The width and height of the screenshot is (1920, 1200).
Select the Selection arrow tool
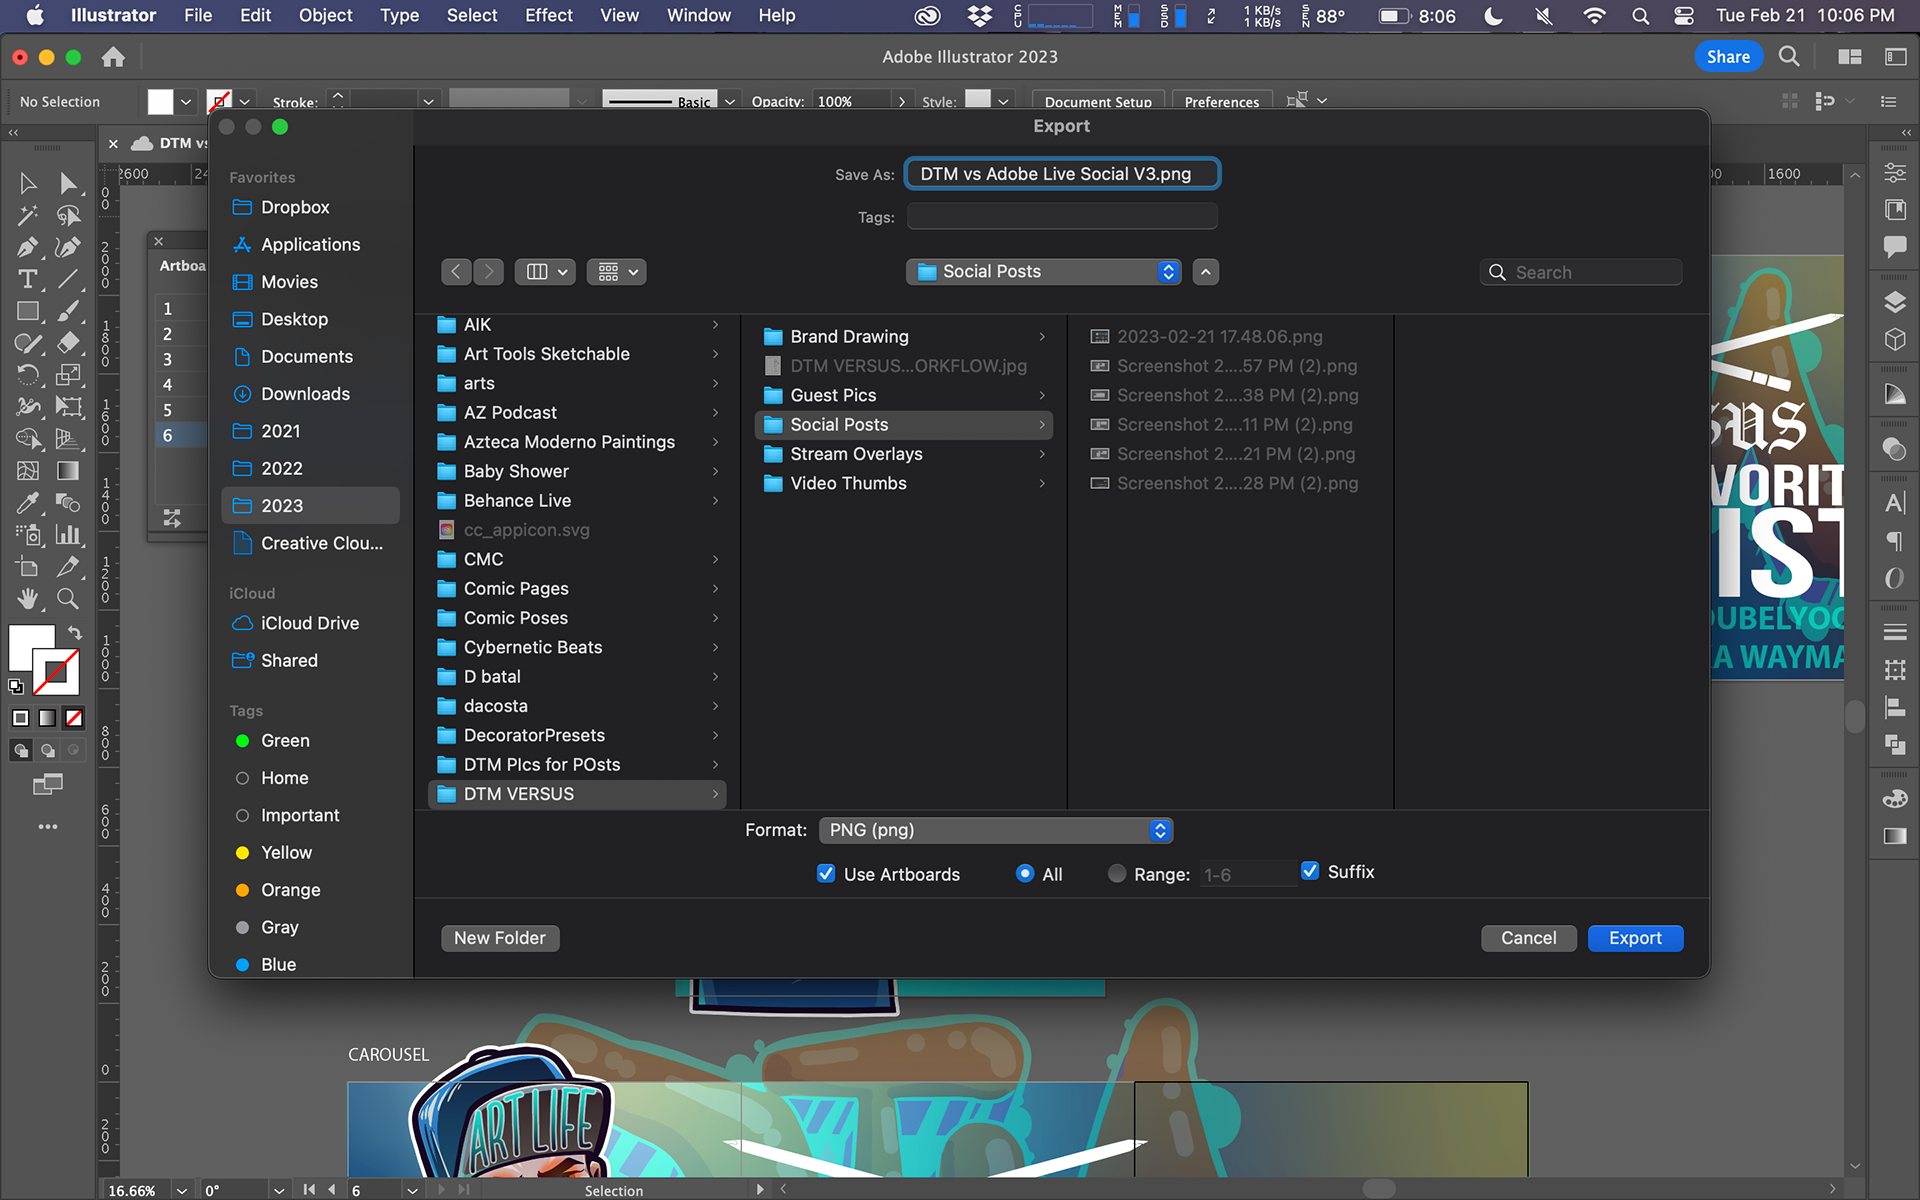point(28,183)
